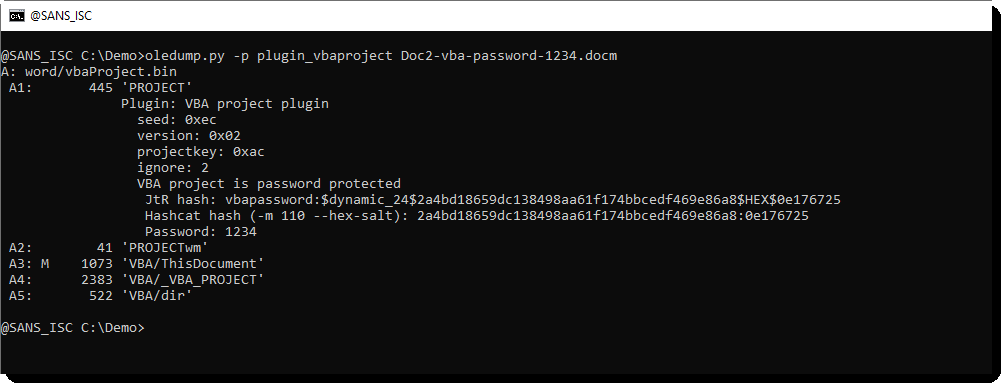Click the Hashcat hash value line
The image size is (1007, 389).
(x=477, y=216)
